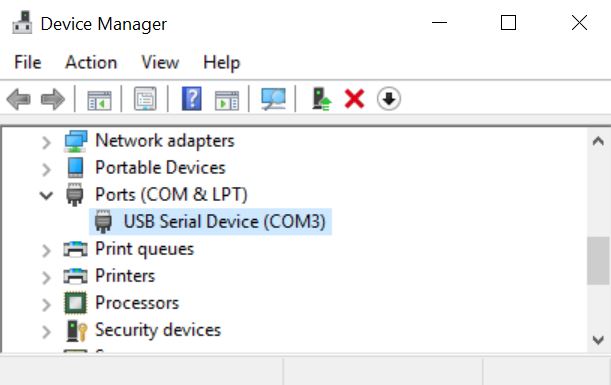Image resolution: width=611 pixels, height=385 pixels.
Task: Click the Update driver green arrow icon
Action: (321, 99)
